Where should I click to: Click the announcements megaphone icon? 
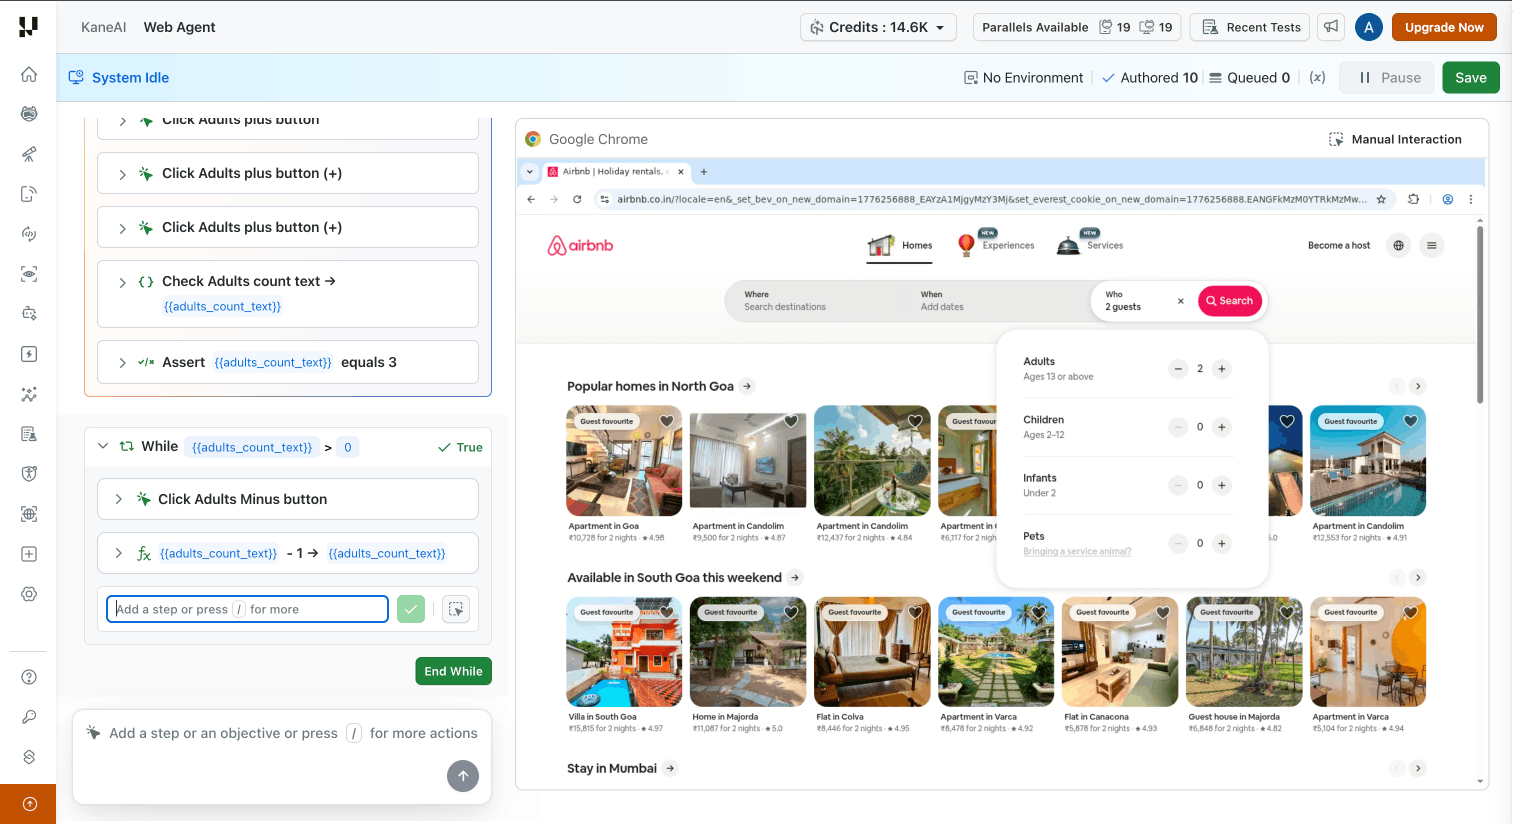point(1331,27)
